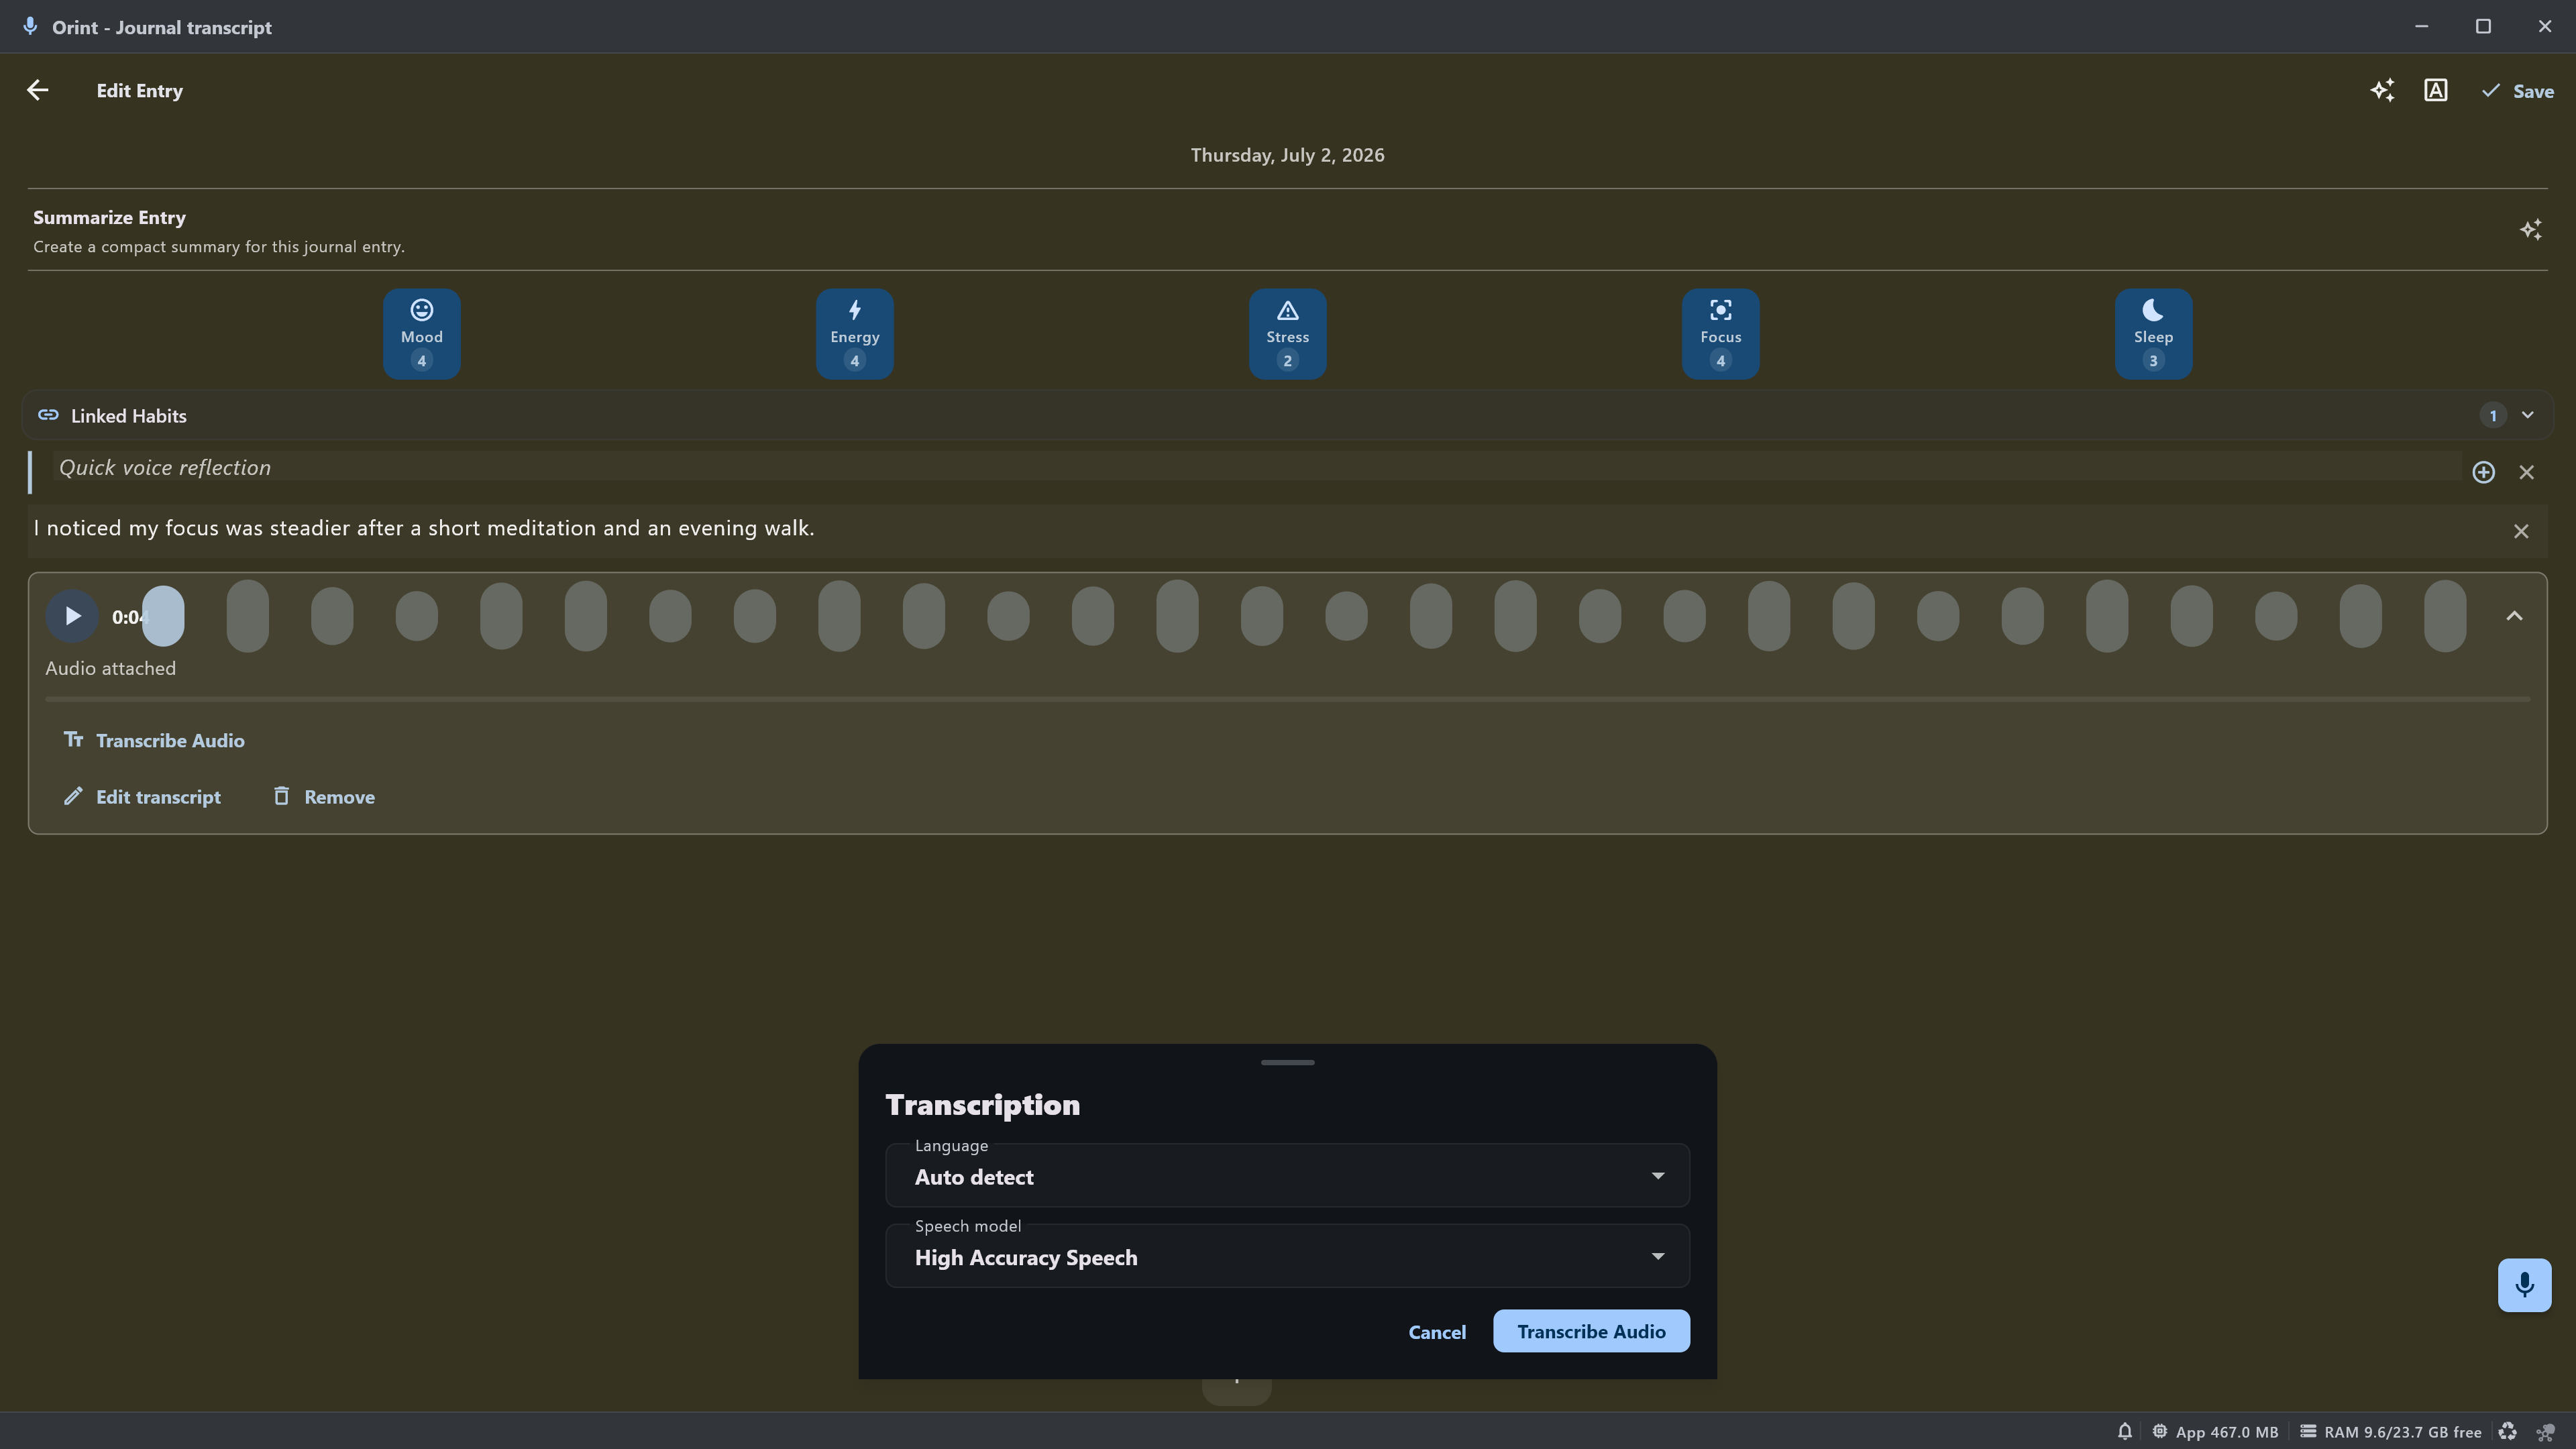Click the linked habits count badge
This screenshot has height=1449, width=2576.
pos(2493,415)
